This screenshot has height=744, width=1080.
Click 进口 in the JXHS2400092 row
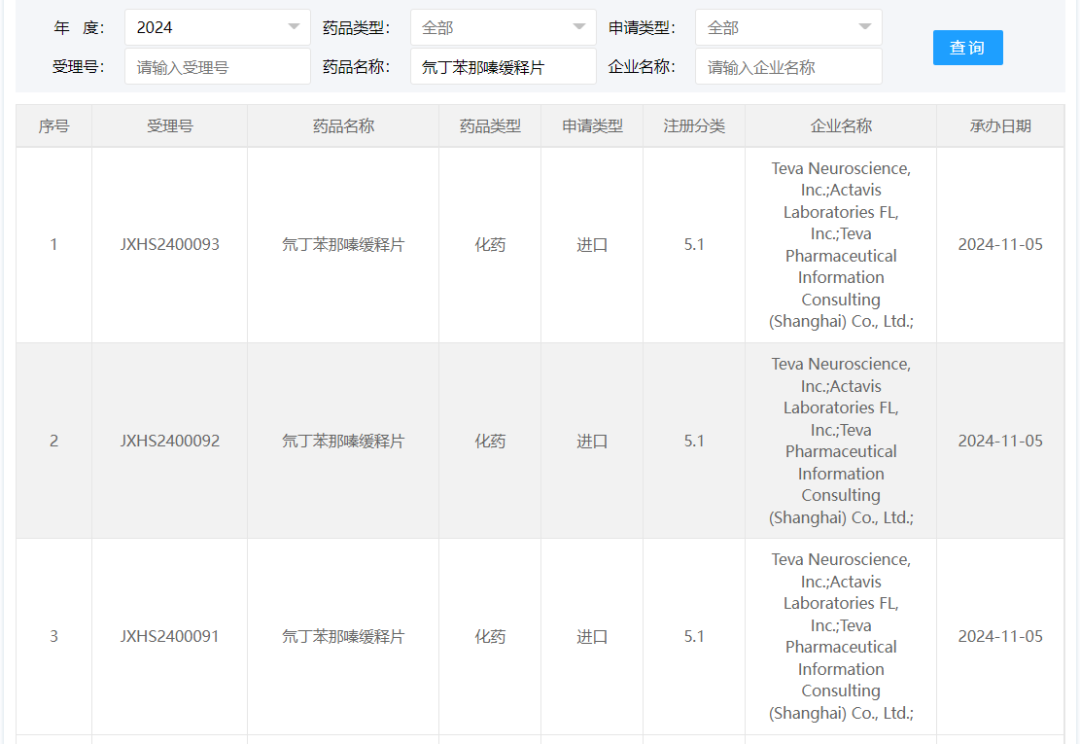click(x=592, y=441)
